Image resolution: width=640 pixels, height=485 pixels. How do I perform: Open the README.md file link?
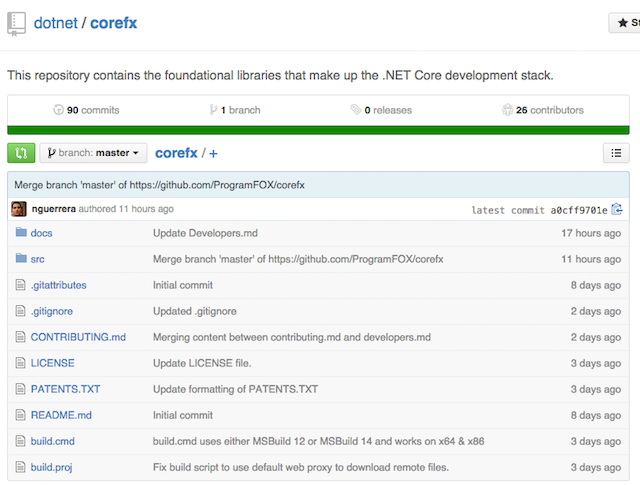61,415
